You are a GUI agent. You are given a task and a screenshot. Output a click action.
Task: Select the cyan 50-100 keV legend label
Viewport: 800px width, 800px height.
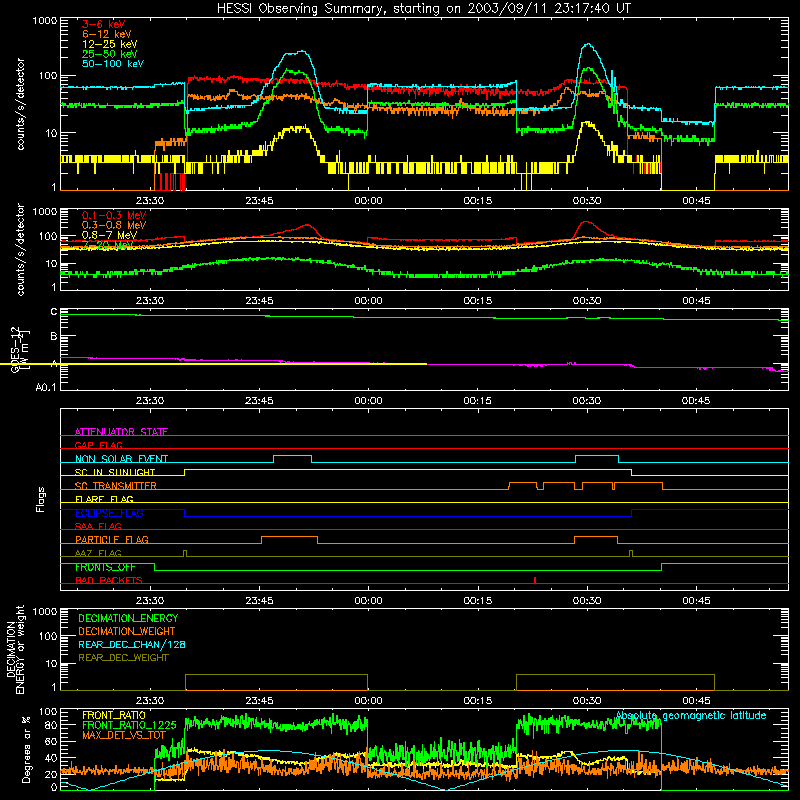112,63
